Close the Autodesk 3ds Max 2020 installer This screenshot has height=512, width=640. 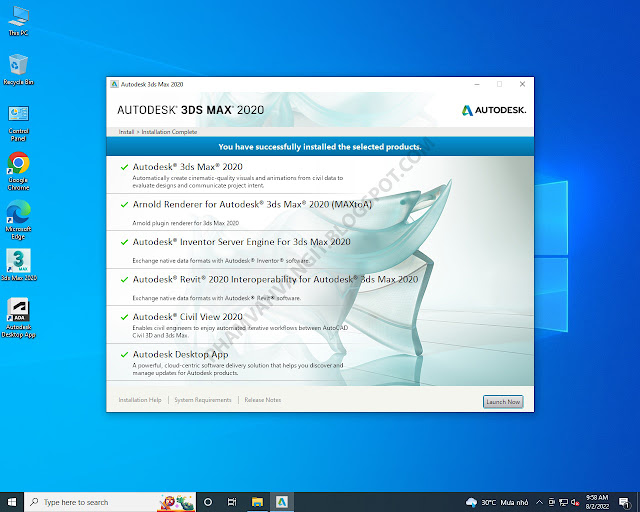point(522,84)
